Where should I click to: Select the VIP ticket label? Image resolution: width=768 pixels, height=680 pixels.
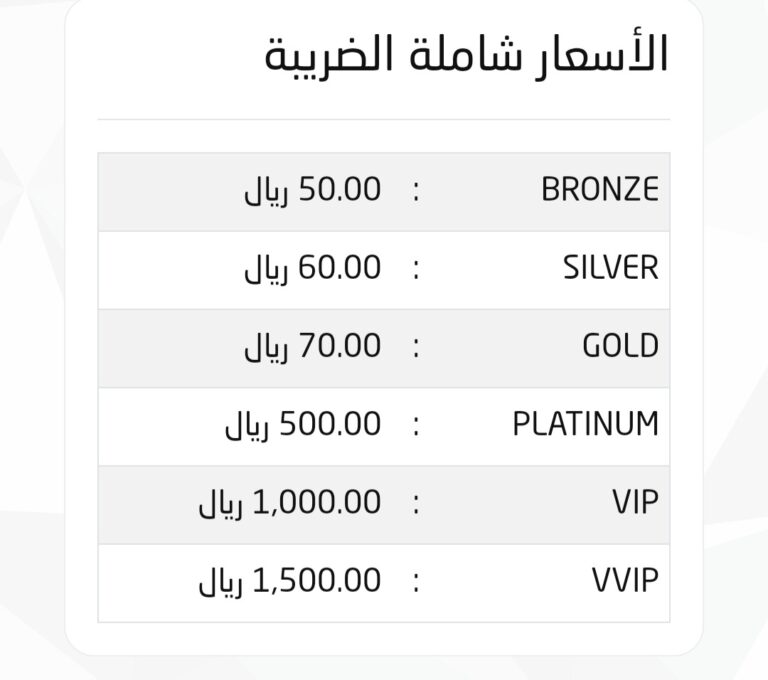(635, 503)
